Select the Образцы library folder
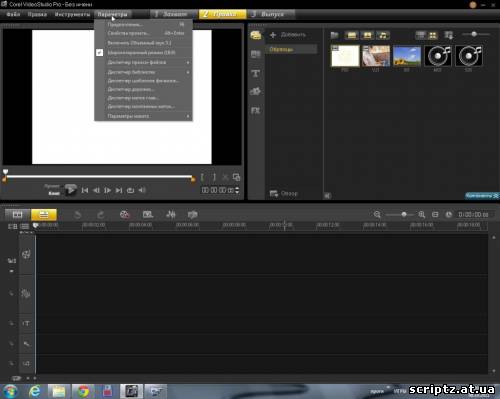The width and height of the screenshot is (500, 399). (x=291, y=49)
